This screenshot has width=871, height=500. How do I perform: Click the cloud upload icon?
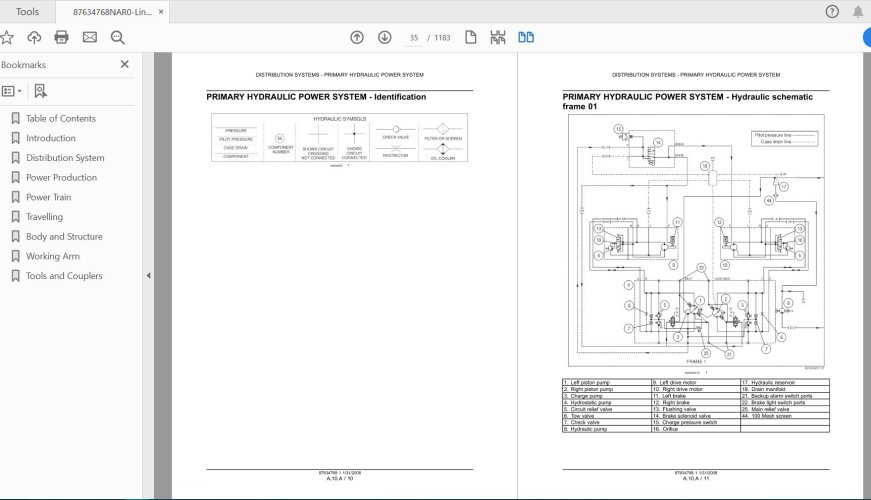pos(35,38)
